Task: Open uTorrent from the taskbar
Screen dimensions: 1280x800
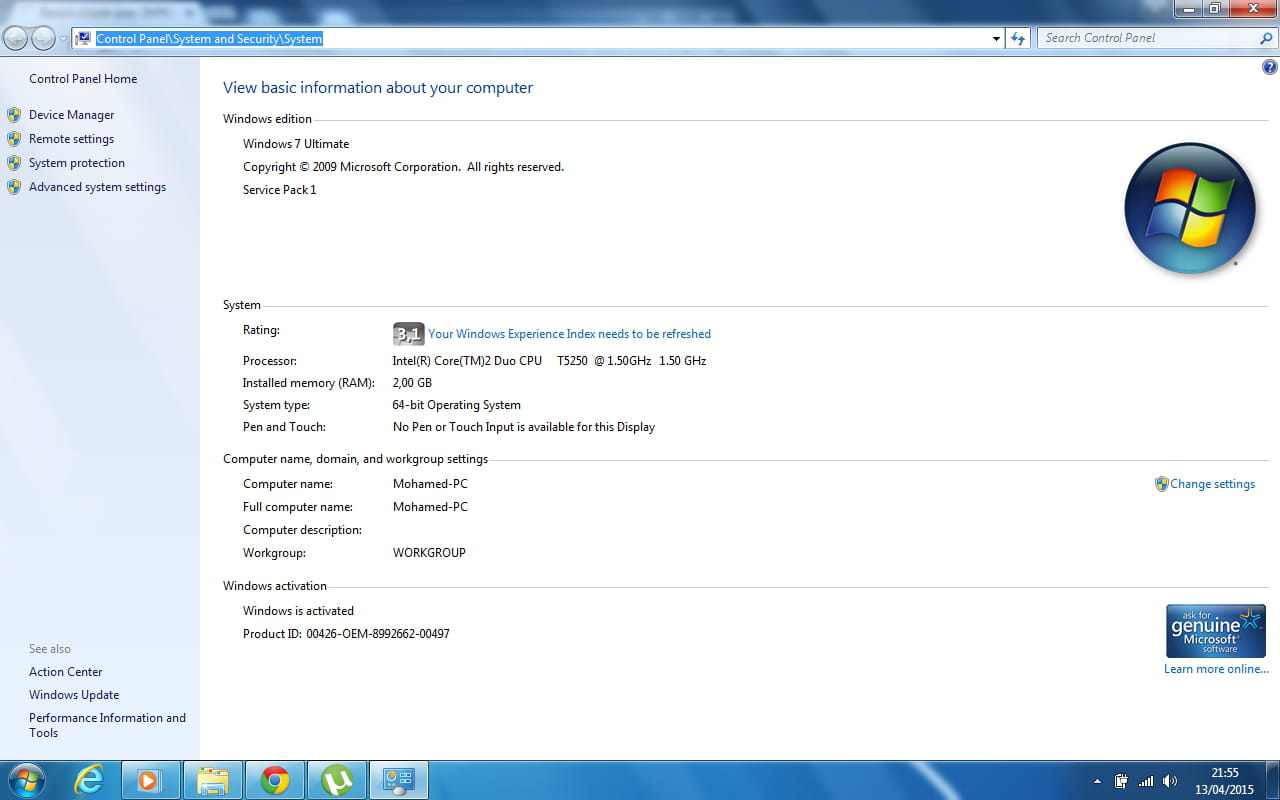Action: [x=337, y=780]
